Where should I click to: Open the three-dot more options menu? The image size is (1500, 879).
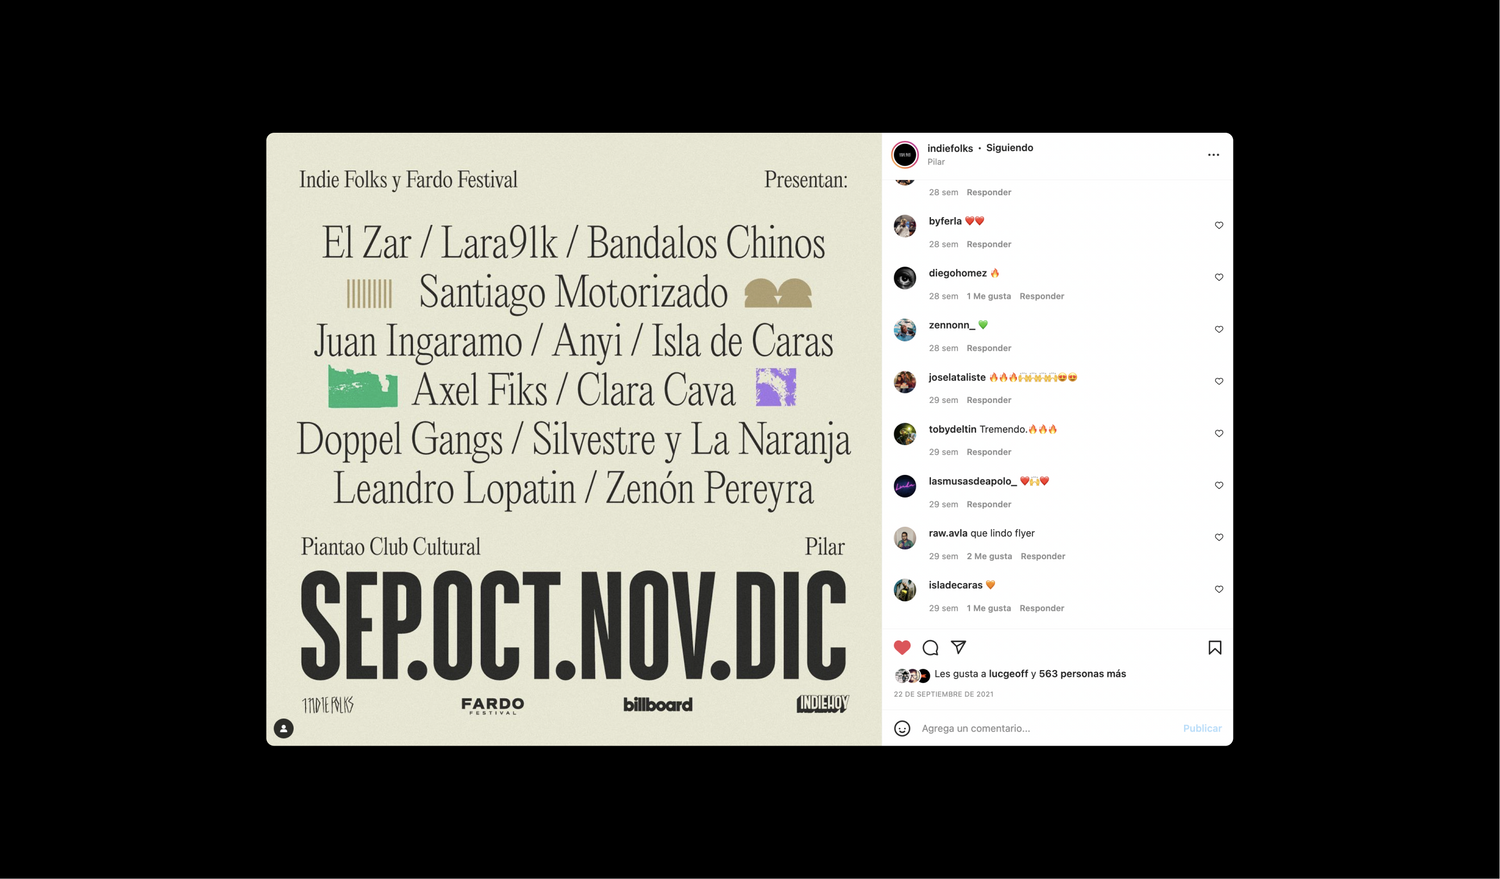point(1213,155)
